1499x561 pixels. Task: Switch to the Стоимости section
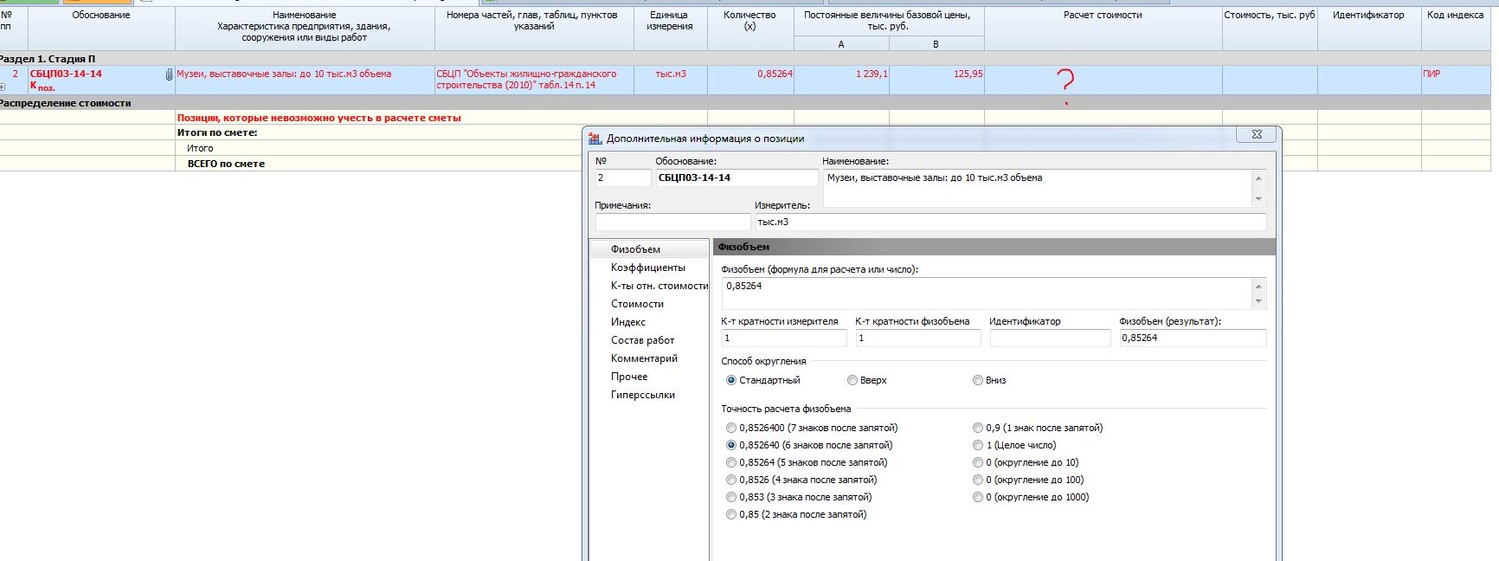click(637, 304)
